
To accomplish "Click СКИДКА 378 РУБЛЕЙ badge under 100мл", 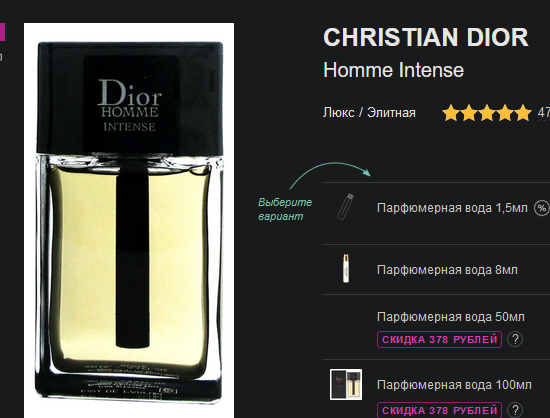I will tap(440, 410).
